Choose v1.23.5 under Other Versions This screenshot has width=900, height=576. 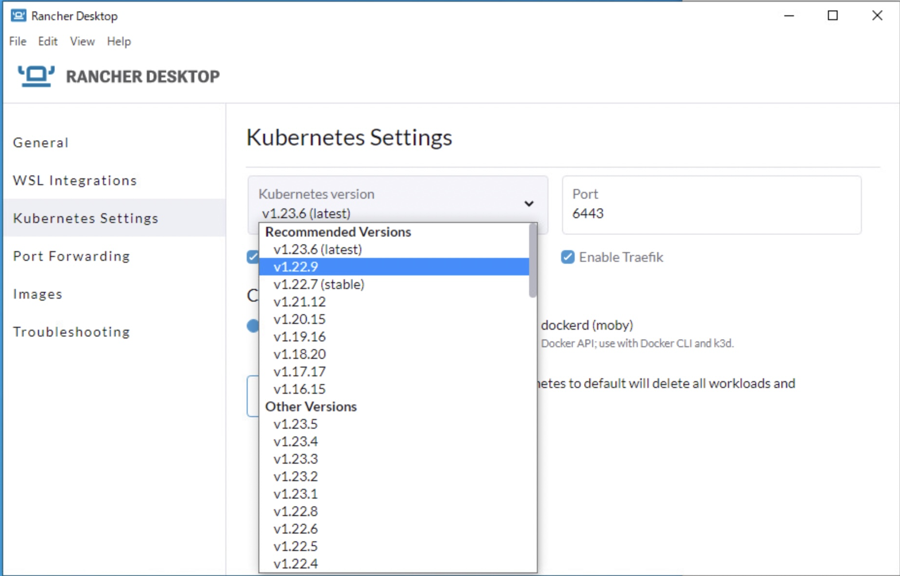394,424
